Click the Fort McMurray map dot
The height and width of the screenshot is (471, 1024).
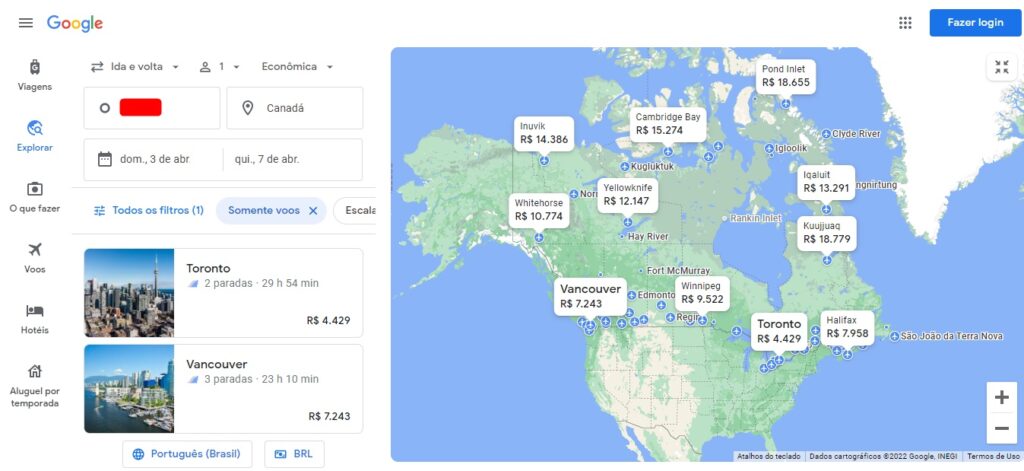point(641,270)
